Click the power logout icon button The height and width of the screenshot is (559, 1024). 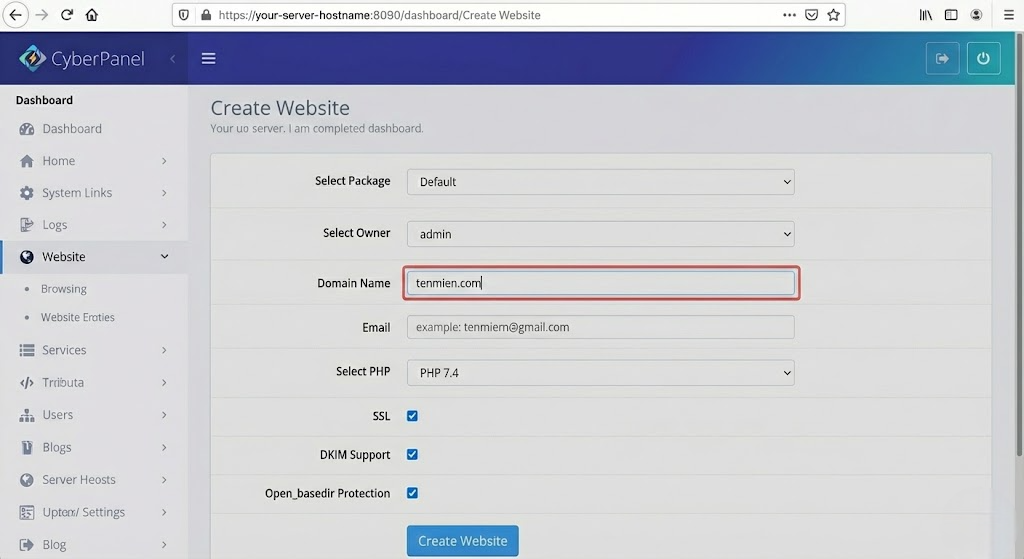pyautogui.click(x=983, y=58)
